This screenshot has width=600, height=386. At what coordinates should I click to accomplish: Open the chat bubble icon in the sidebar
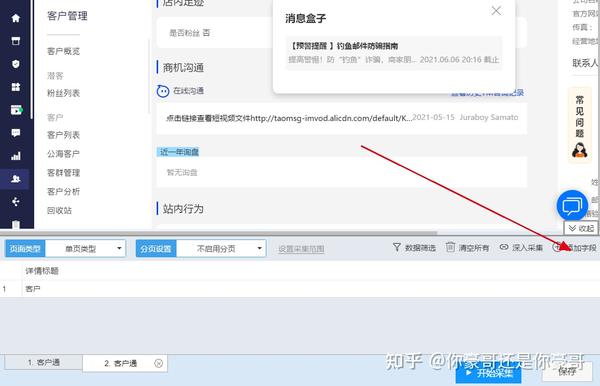click(x=16, y=133)
